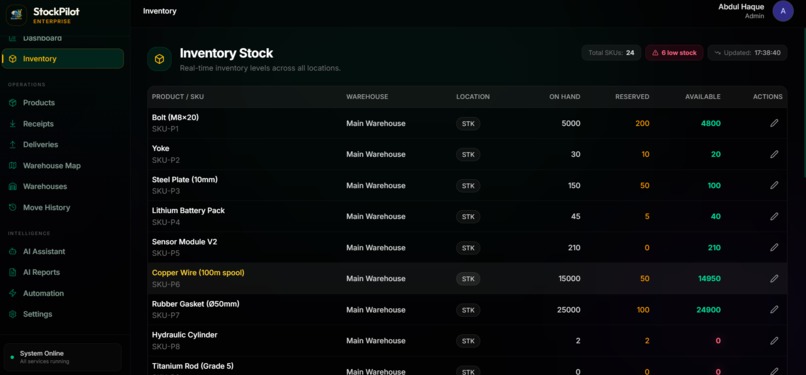Edit the Rubber Gasket row

(x=774, y=309)
